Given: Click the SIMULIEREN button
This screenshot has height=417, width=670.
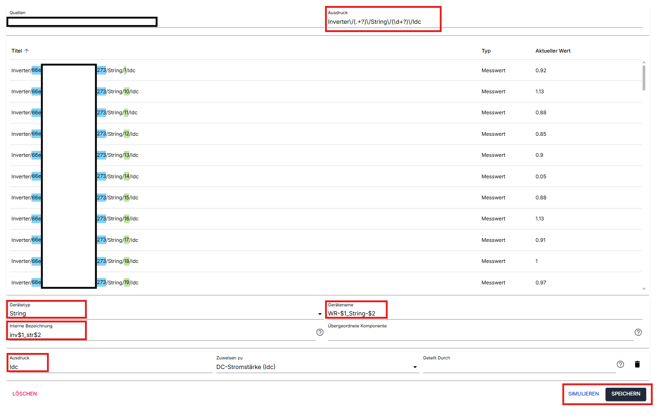Looking at the screenshot, I should tap(583, 394).
